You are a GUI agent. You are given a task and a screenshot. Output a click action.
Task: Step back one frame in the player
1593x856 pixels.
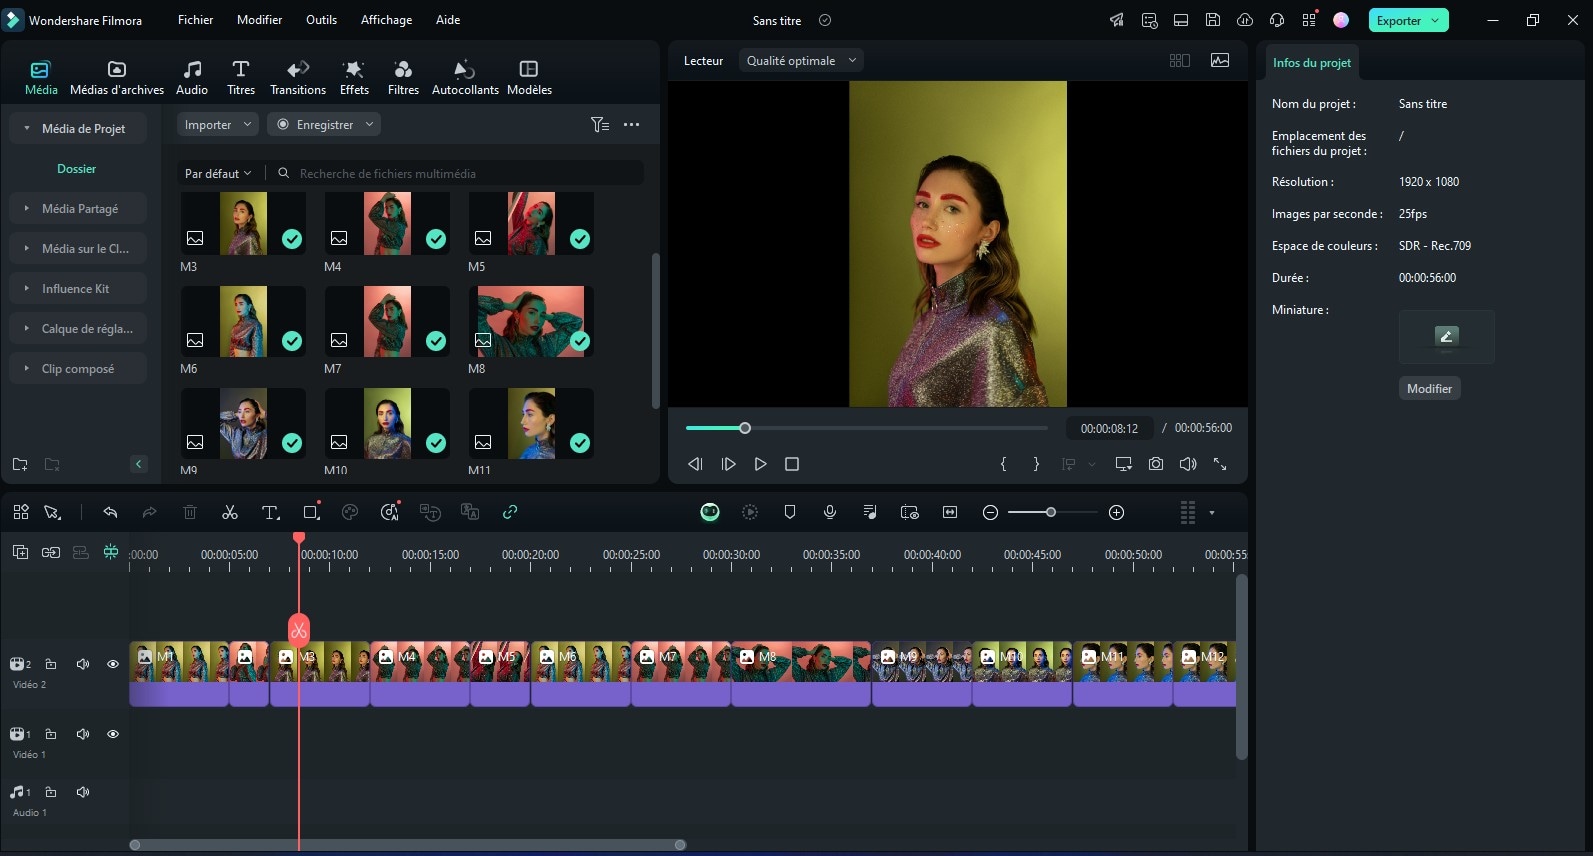tap(695, 464)
